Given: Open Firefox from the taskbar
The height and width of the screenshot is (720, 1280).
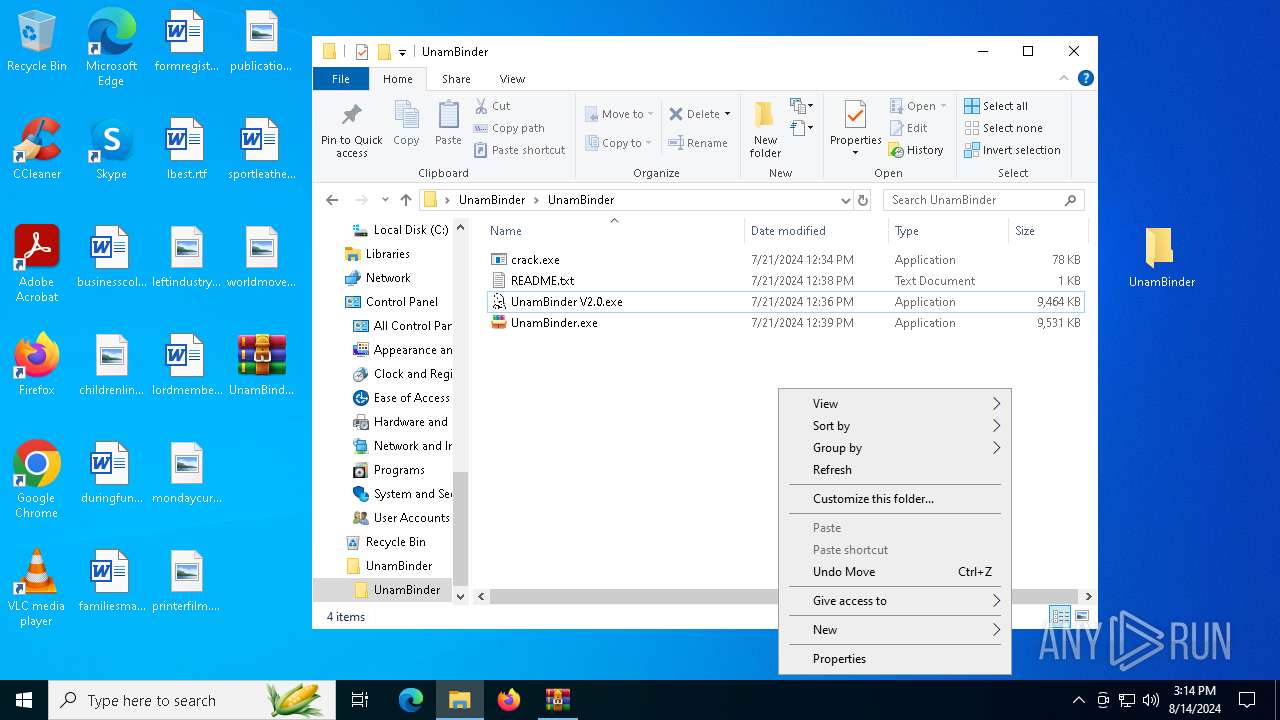Looking at the screenshot, I should (x=509, y=700).
